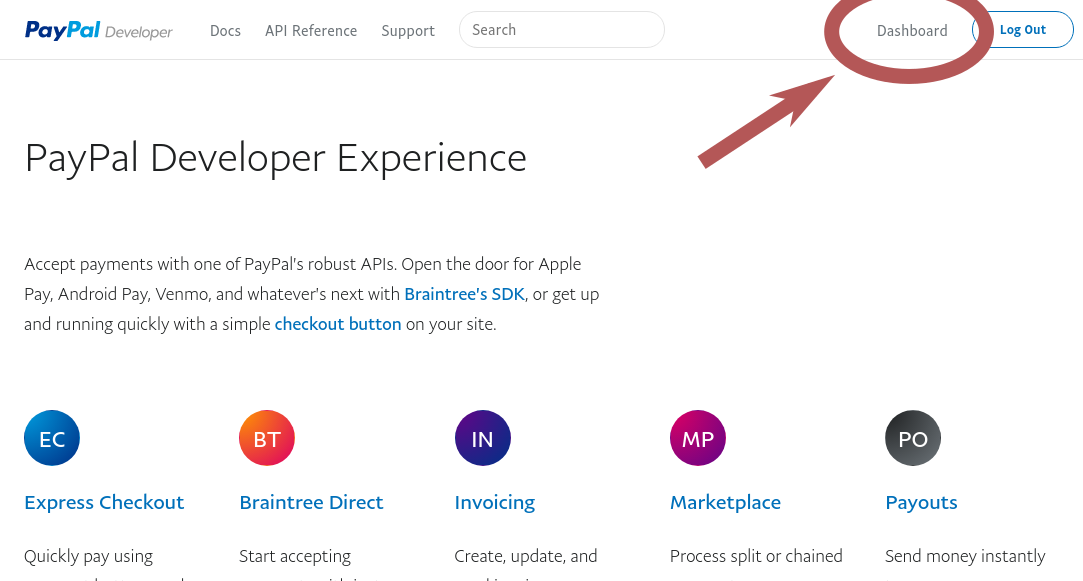This screenshot has width=1083, height=581.
Task: Click the EC Express Checkout icon
Action: point(52,438)
